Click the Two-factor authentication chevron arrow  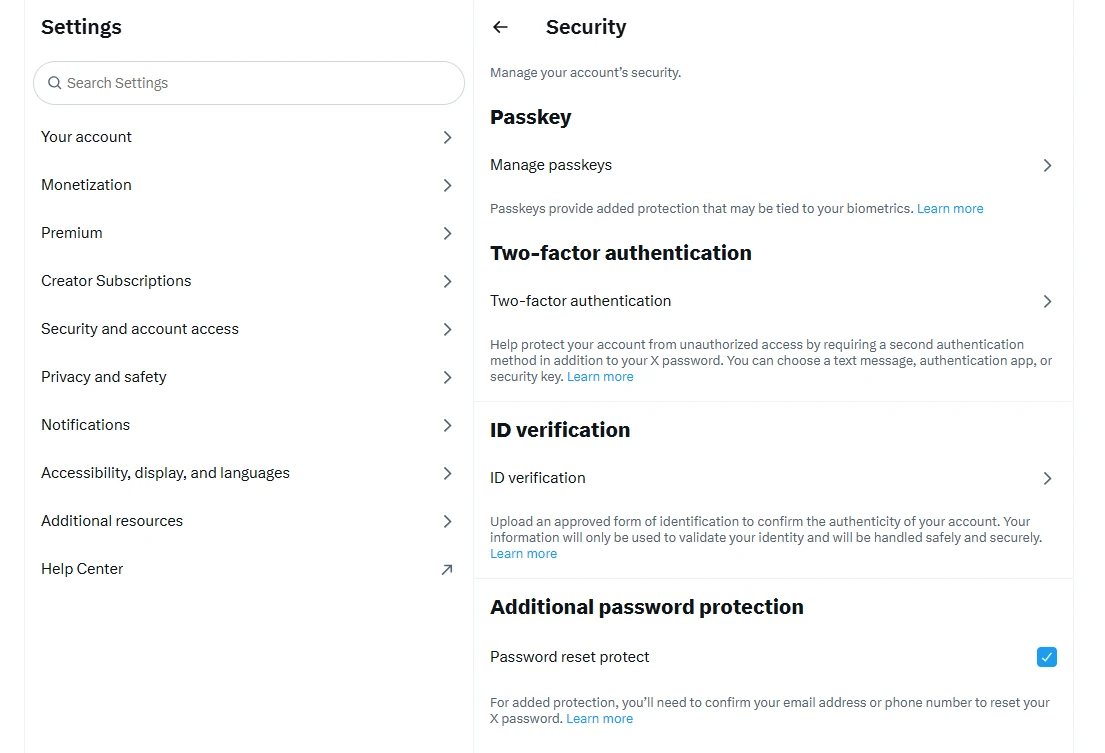[1047, 301]
